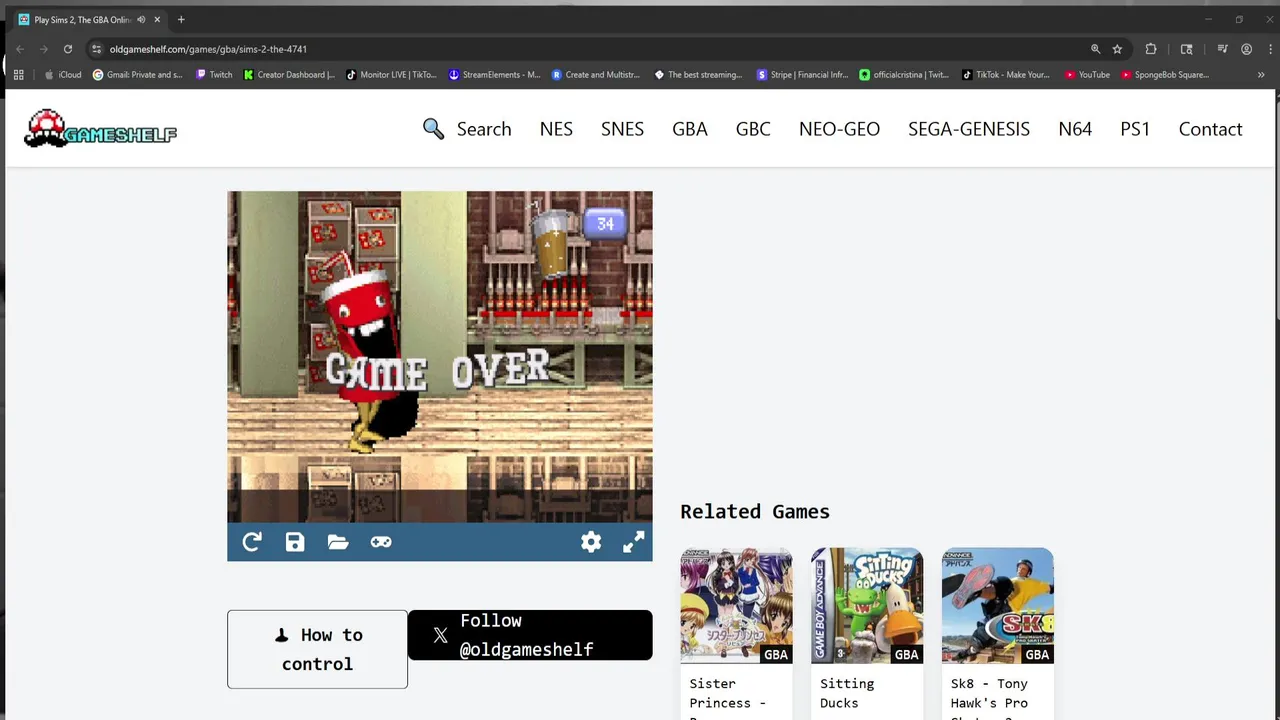Enter fullscreen mode in emulator

pyautogui.click(x=634, y=542)
